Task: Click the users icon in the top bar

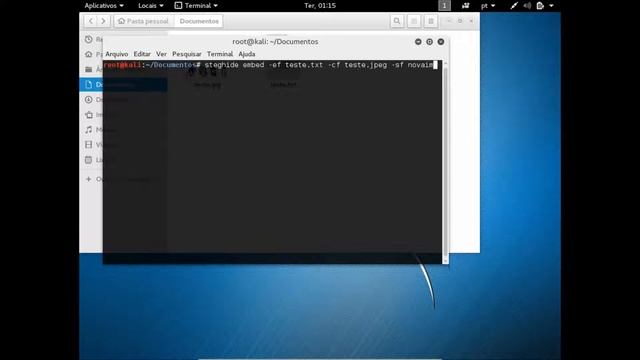Action: point(465,6)
